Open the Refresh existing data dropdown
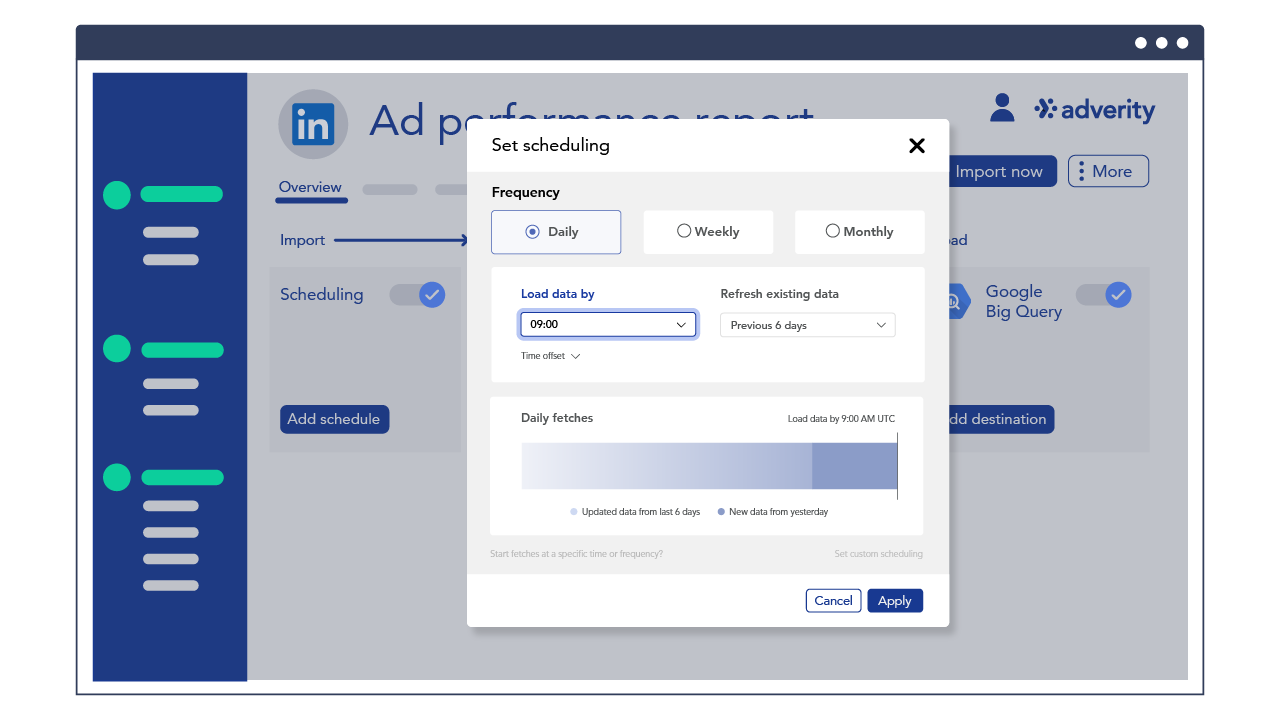 807,325
